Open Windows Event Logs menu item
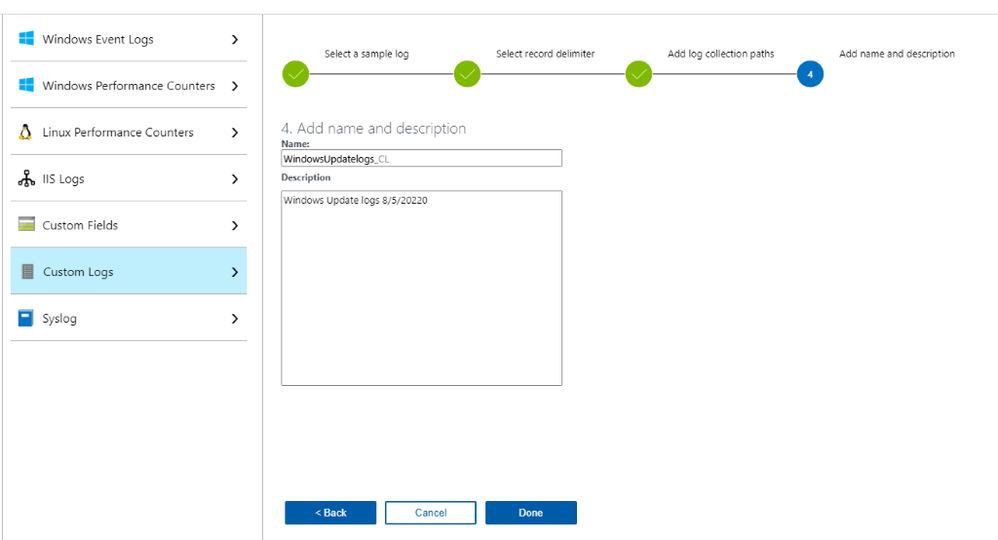This screenshot has height=540, width=998. point(129,39)
